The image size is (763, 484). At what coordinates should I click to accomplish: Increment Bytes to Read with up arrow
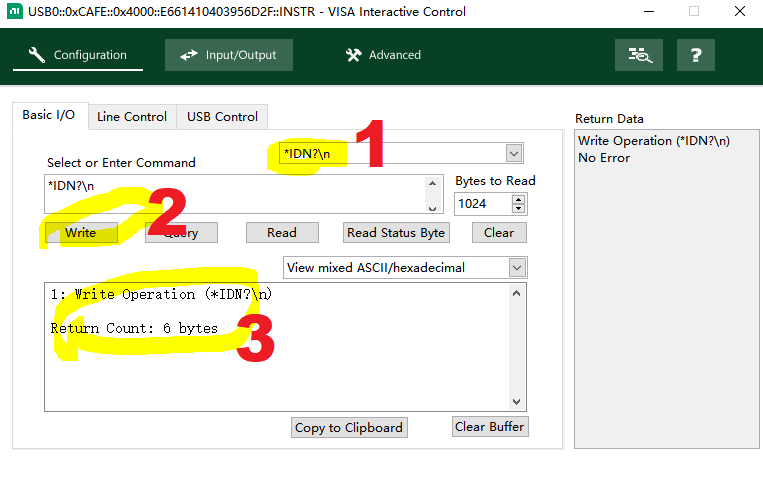pyautogui.click(x=519, y=199)
